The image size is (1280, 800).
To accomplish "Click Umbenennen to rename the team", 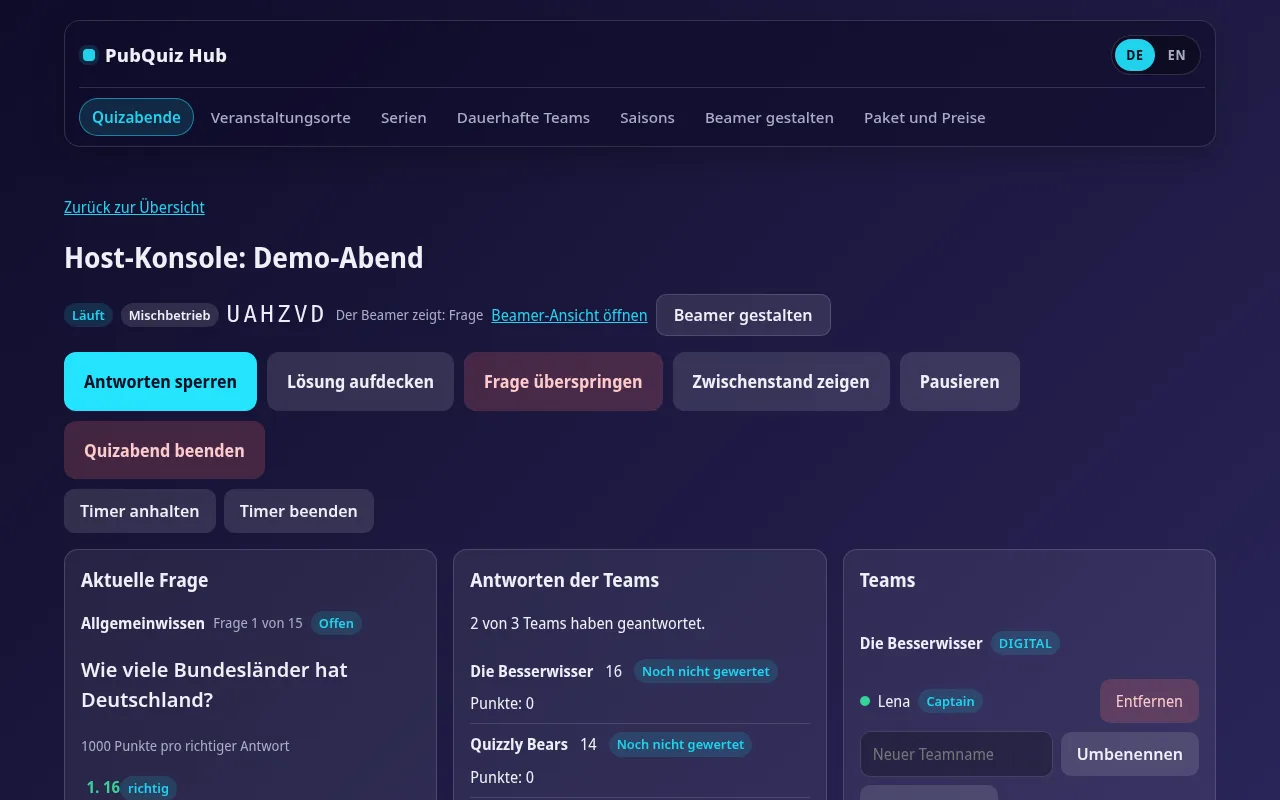I will coord(1130,754).
